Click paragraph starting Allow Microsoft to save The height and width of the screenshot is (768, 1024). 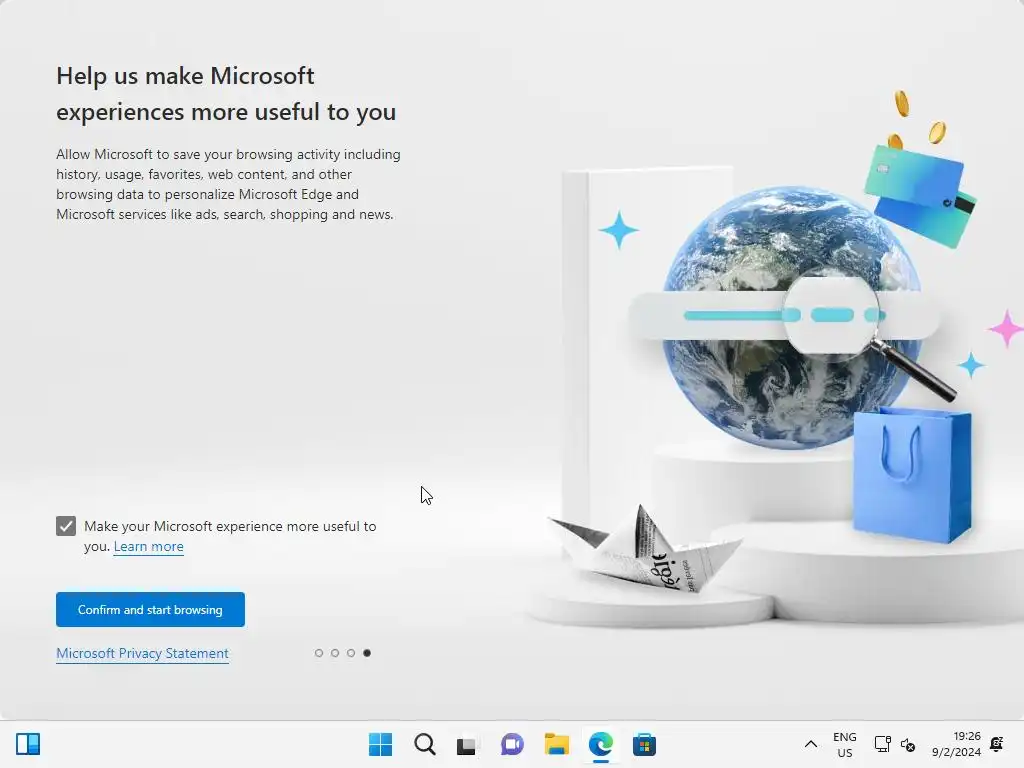point(228,184)
